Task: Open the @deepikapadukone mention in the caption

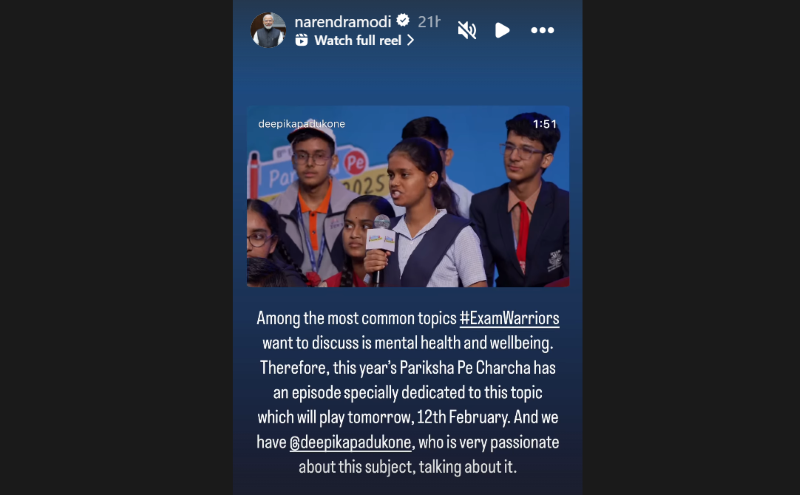Action: 350,442
